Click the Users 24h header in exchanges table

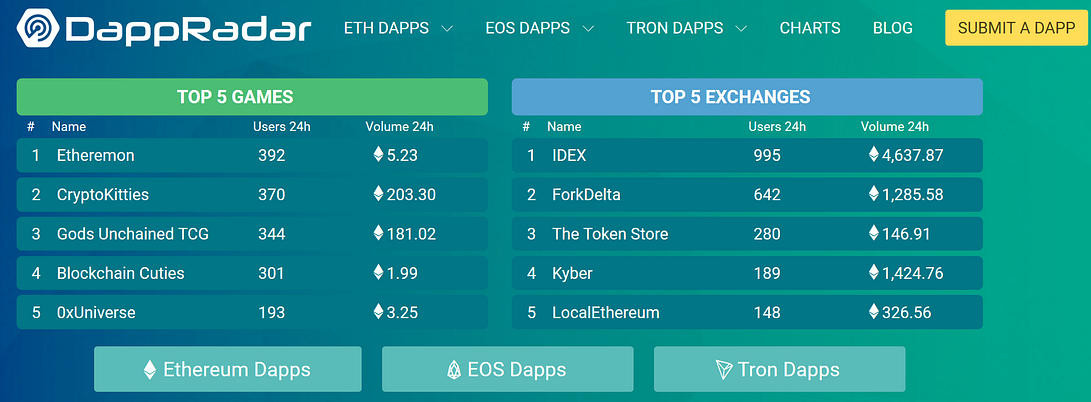point(777,127)
